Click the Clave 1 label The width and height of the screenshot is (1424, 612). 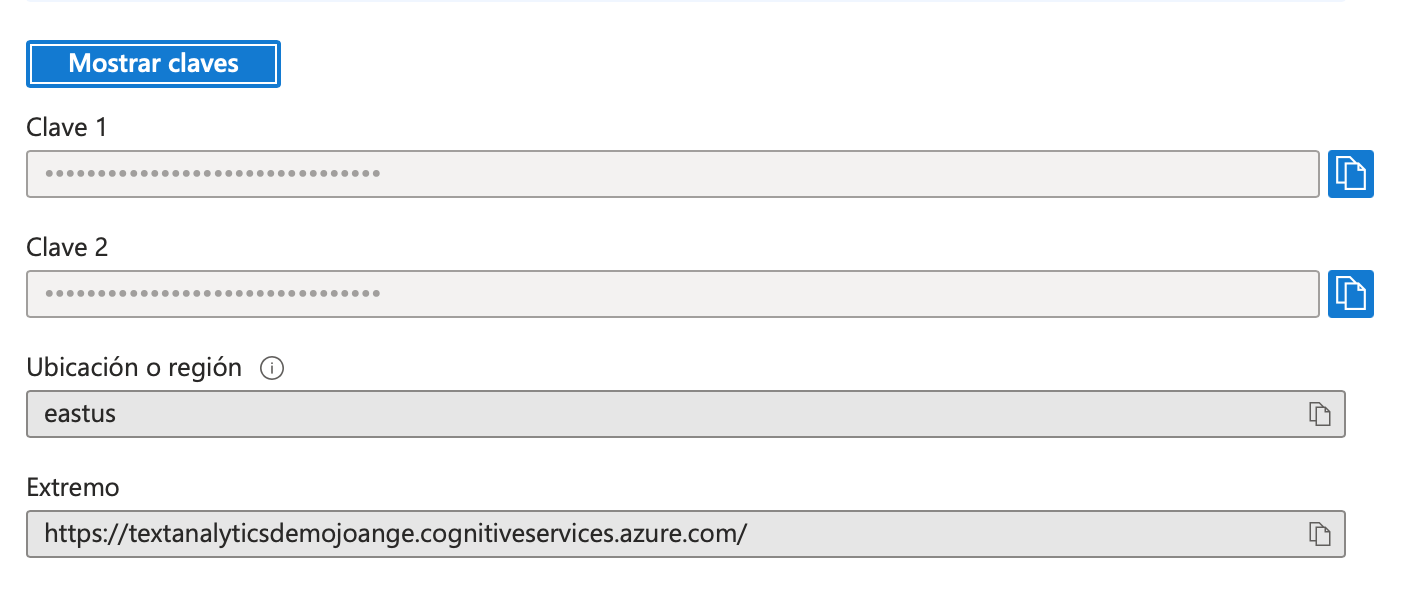click(67, 128)
